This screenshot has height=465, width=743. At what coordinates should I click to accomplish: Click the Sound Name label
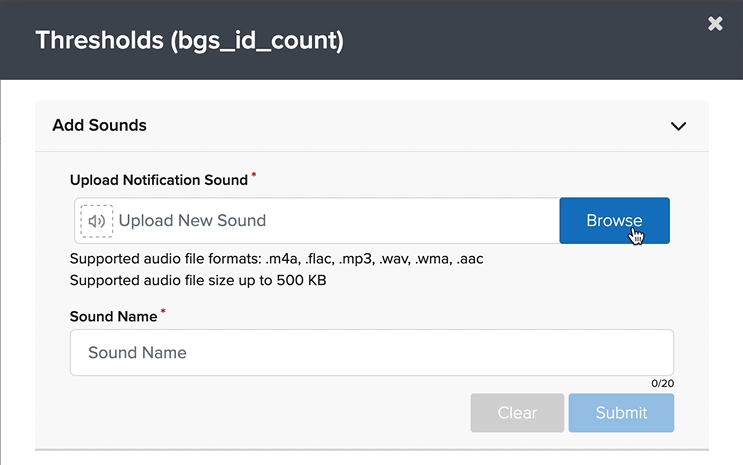coord(113,317)
